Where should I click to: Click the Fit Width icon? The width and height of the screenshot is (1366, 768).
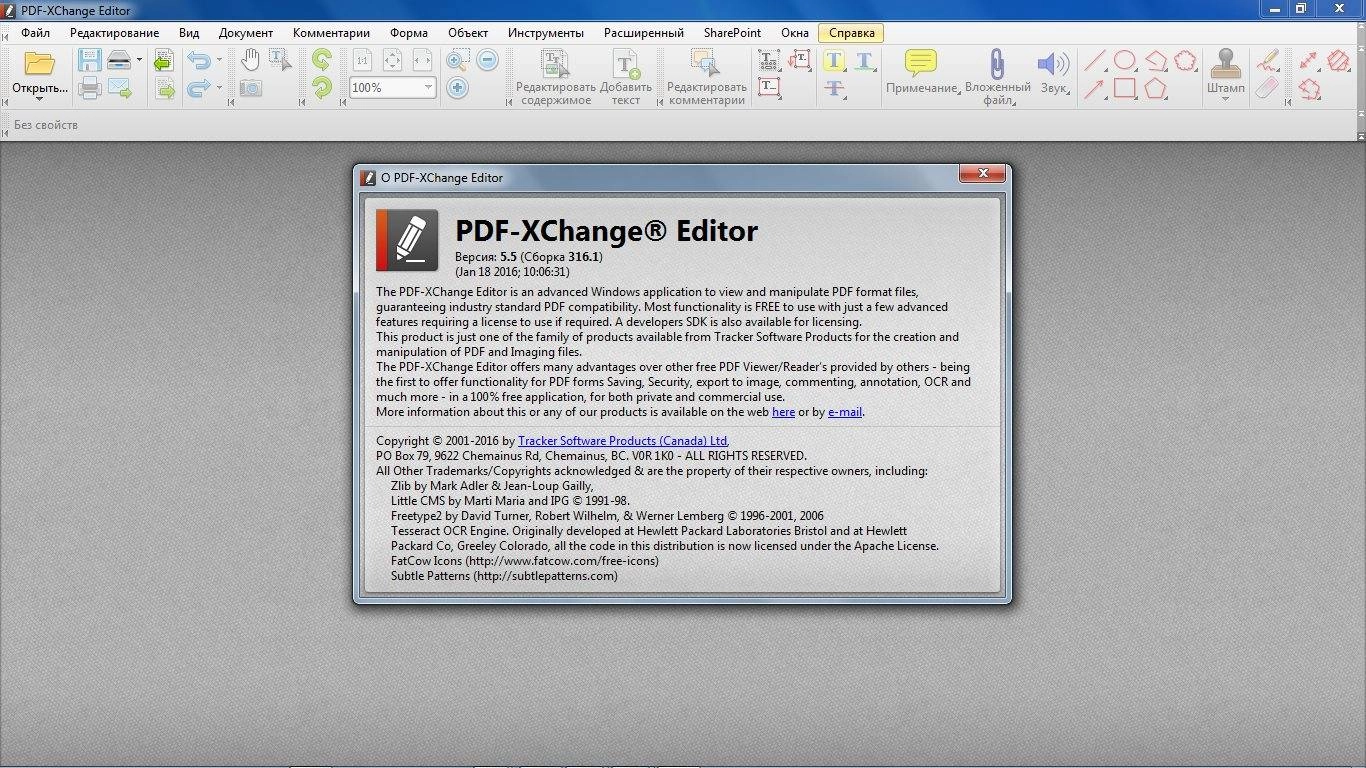coord(422,60)
